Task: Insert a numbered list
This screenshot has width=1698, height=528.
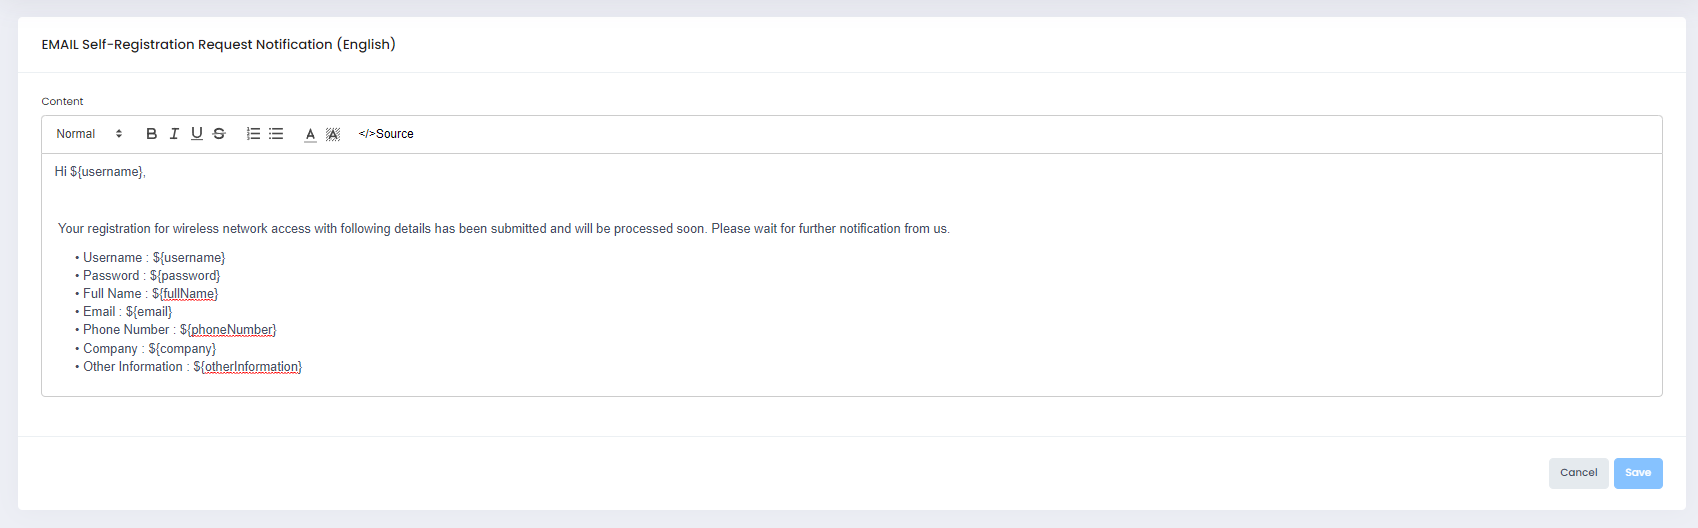Action: (x=254, y=134)
